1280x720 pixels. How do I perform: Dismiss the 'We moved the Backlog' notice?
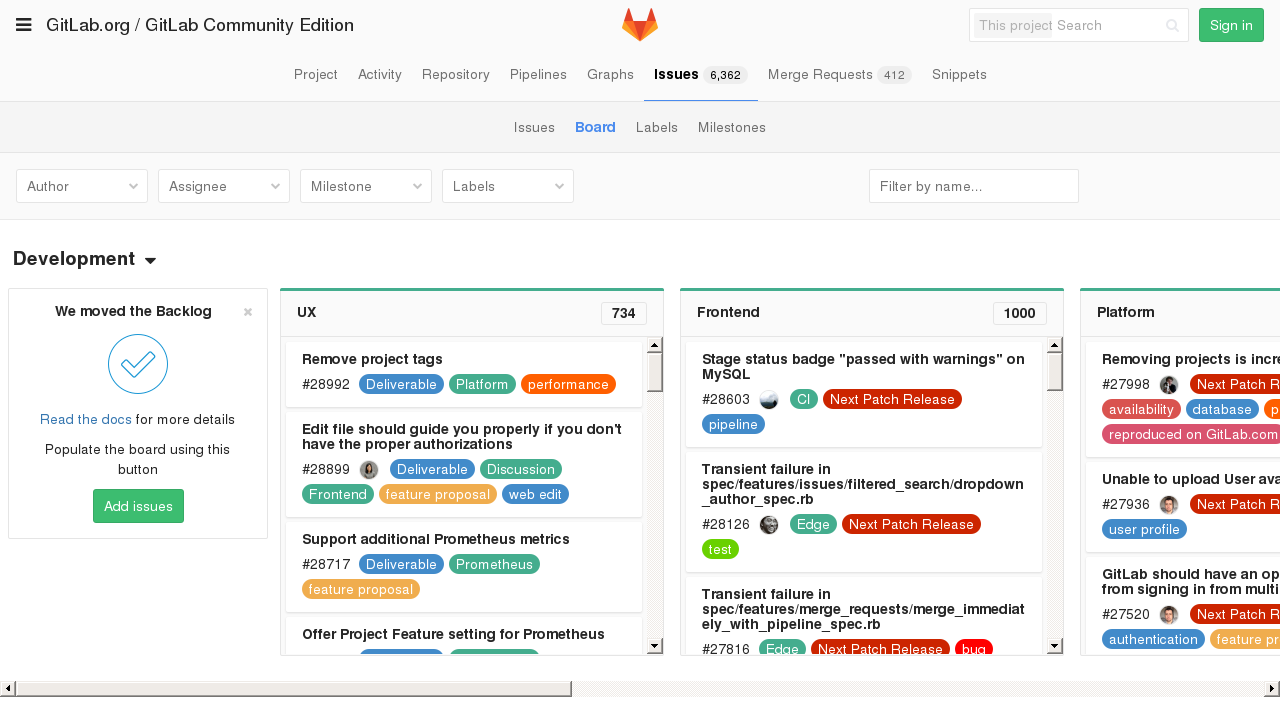tap(248, 312)
